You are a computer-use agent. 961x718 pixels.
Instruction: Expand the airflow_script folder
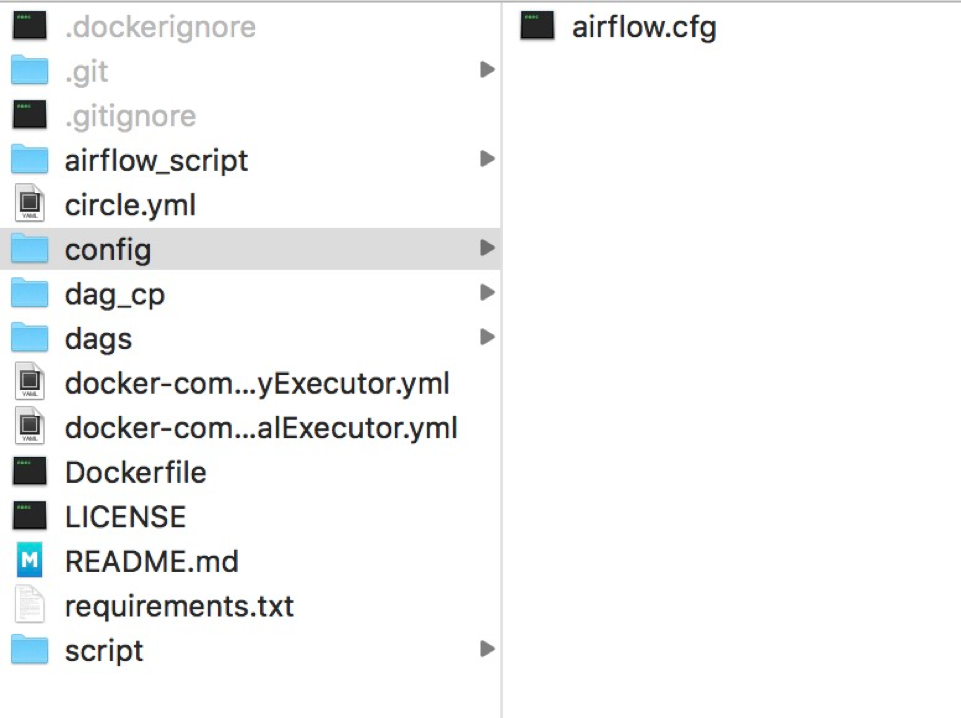point(487,159)
